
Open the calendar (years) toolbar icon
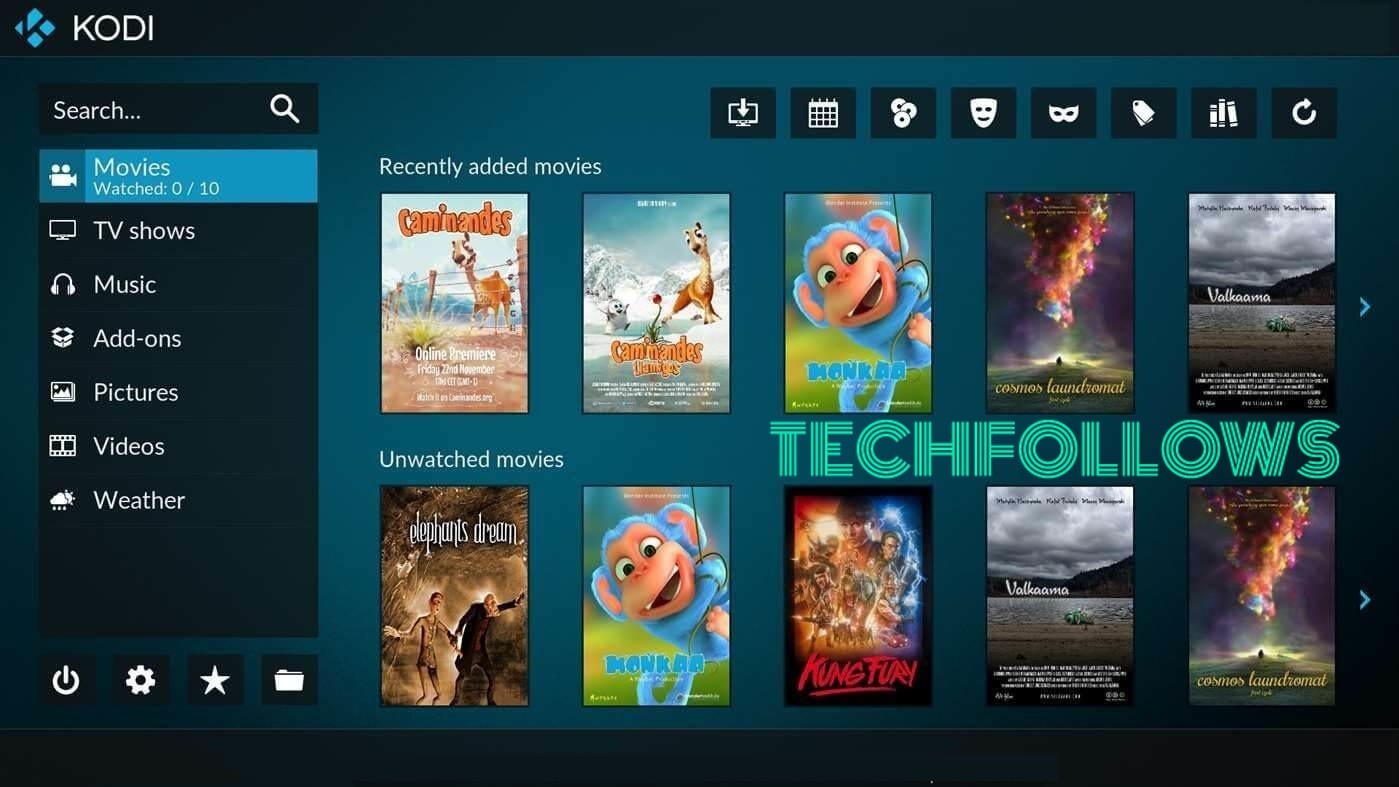click(x=823, y=113)
